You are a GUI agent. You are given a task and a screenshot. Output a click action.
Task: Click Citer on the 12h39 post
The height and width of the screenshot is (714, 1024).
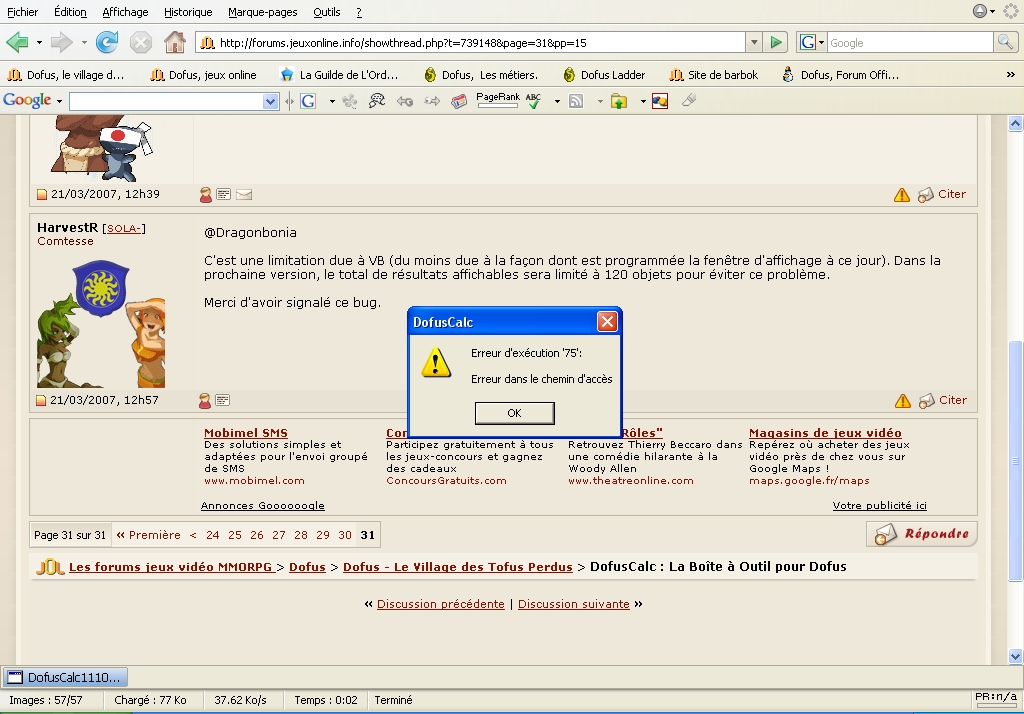(x=952, y=194)
